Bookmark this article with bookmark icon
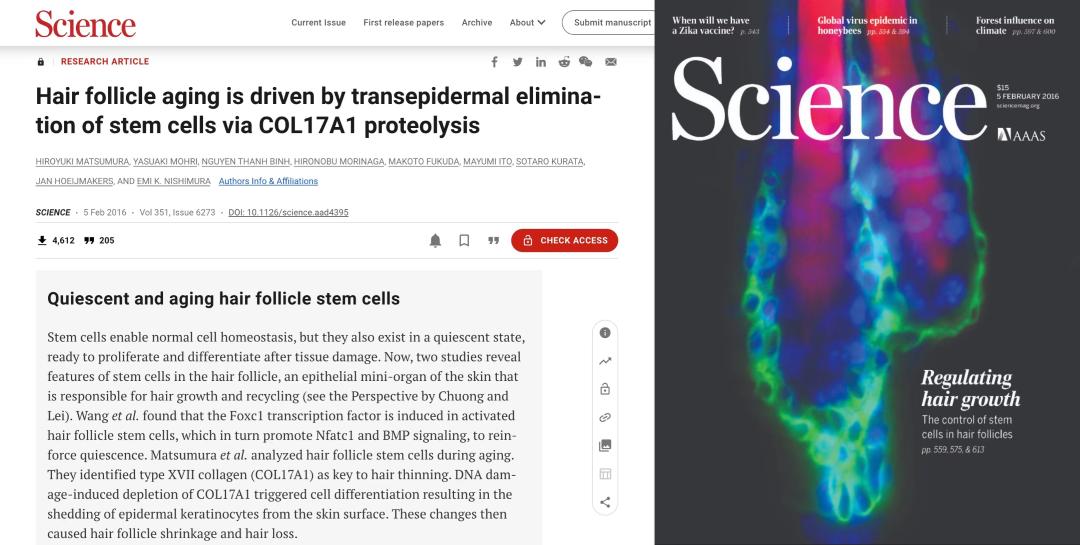 pos(464,240)
